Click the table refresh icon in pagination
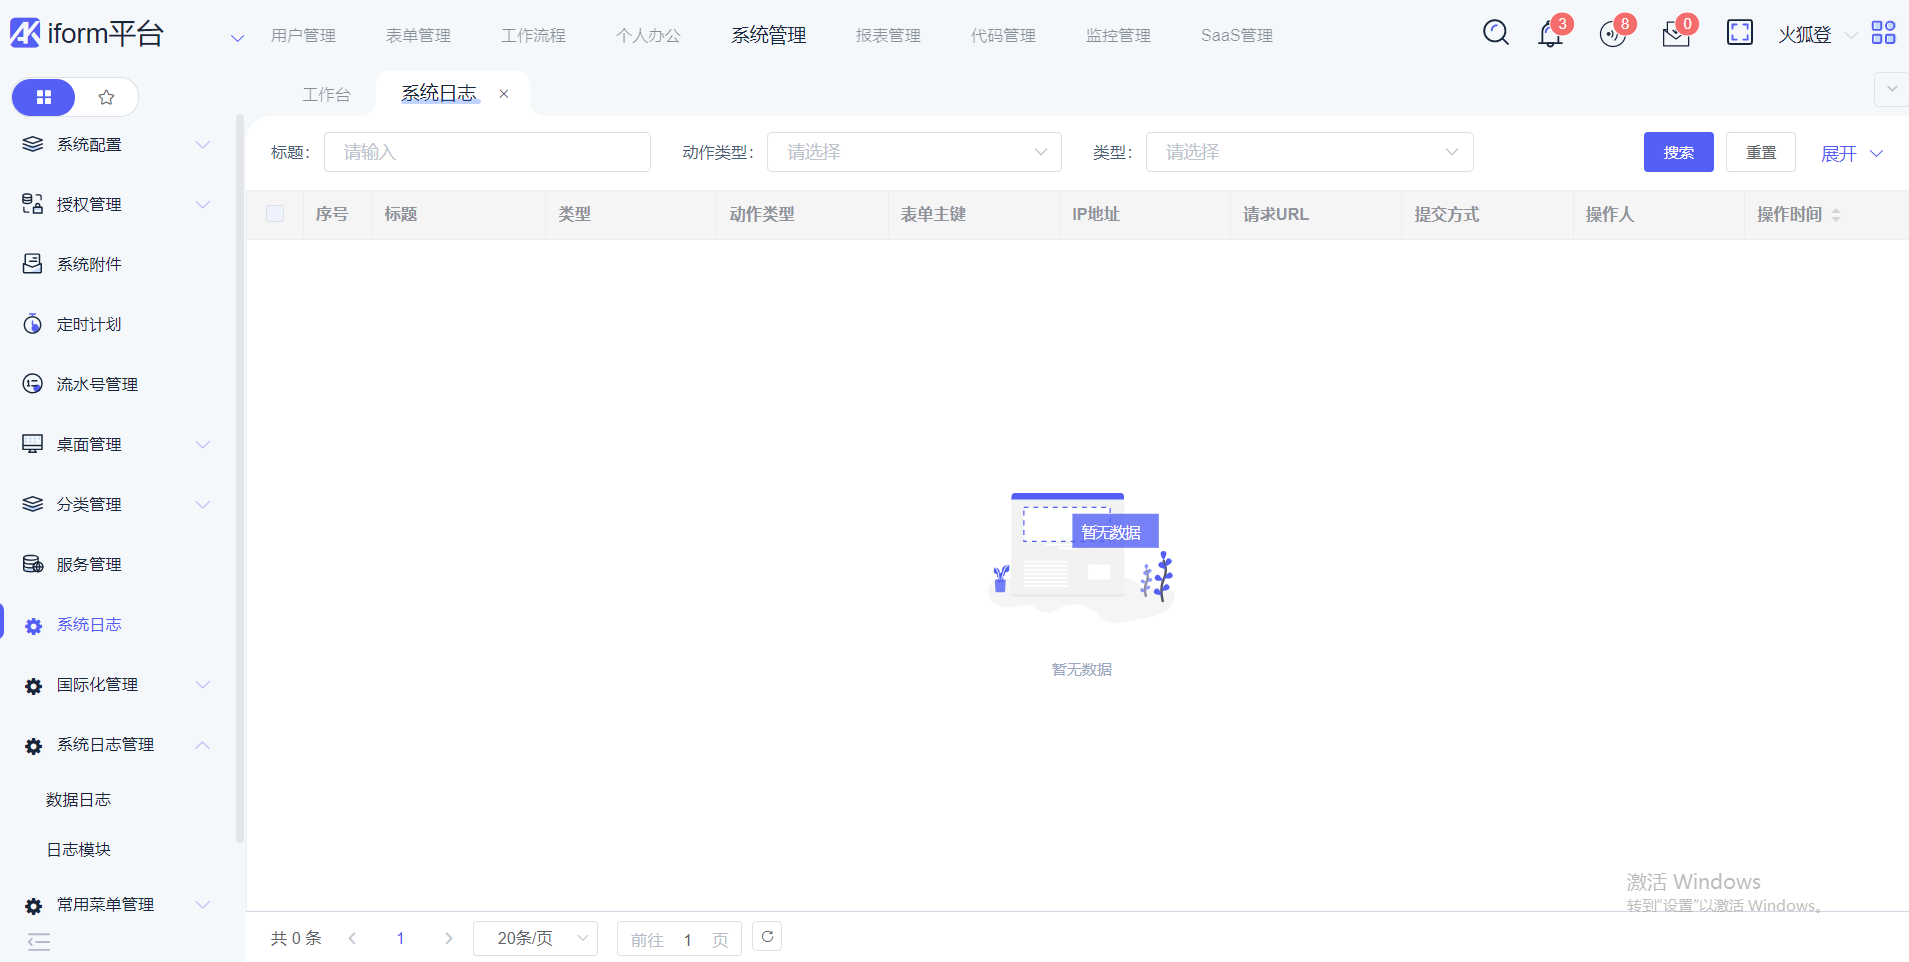Image resolution: width=1909 pixels, height=962 pixels. 767,937
